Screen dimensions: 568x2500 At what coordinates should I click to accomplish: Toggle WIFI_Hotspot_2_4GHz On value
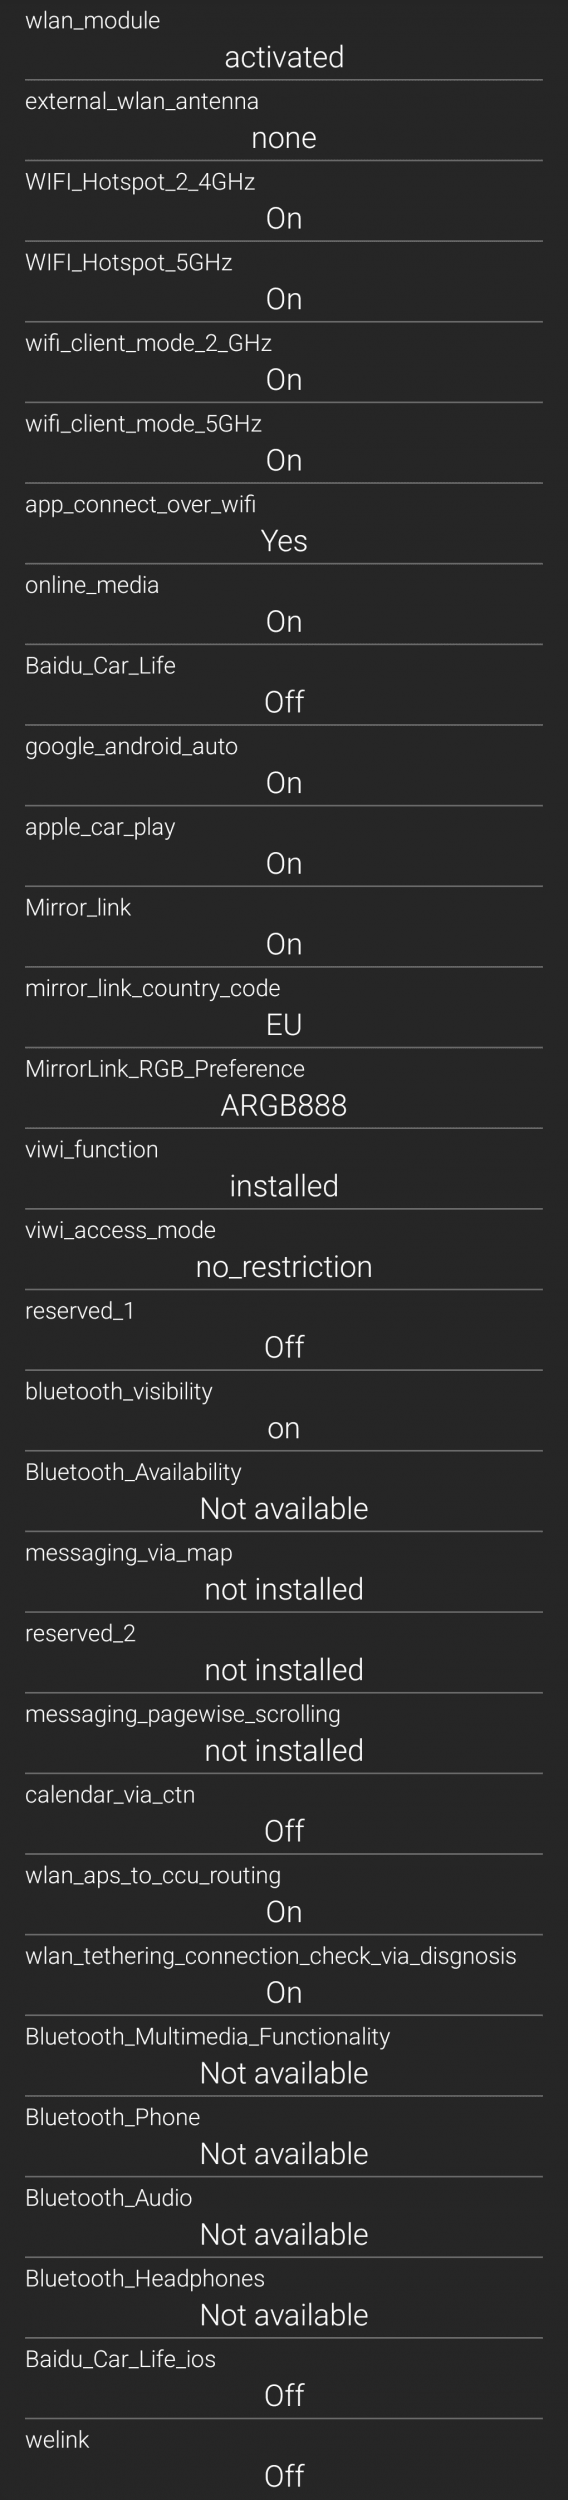click(x=284, y=219)
